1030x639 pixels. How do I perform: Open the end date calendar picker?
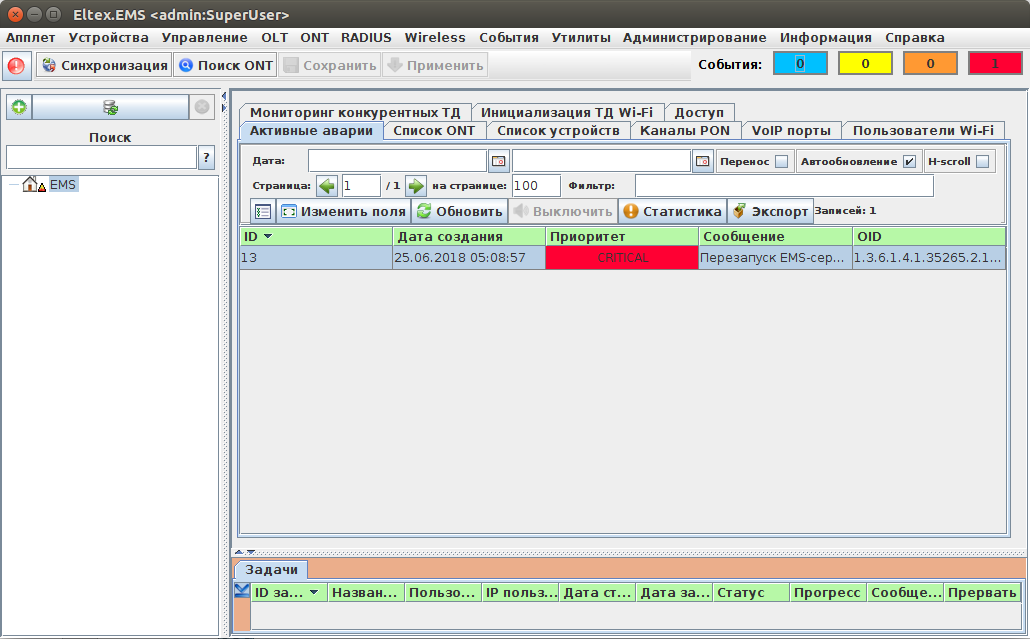point(703,161)
